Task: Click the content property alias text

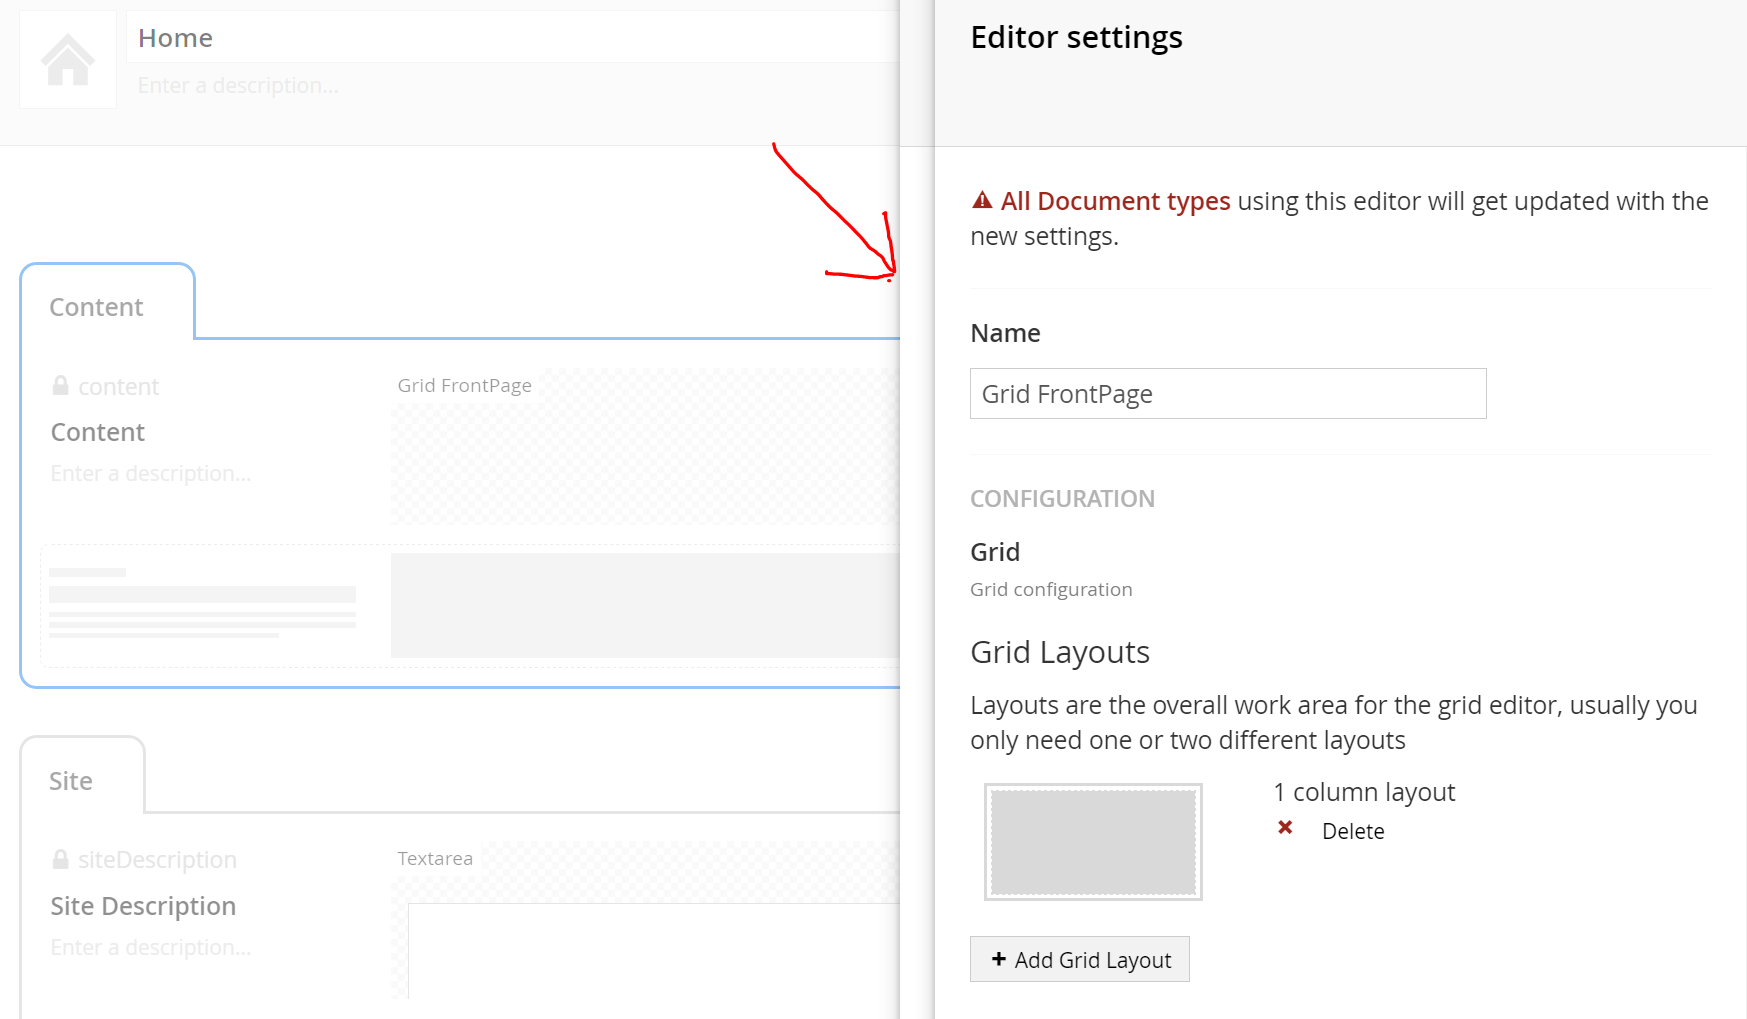Action: coord(119,387)
